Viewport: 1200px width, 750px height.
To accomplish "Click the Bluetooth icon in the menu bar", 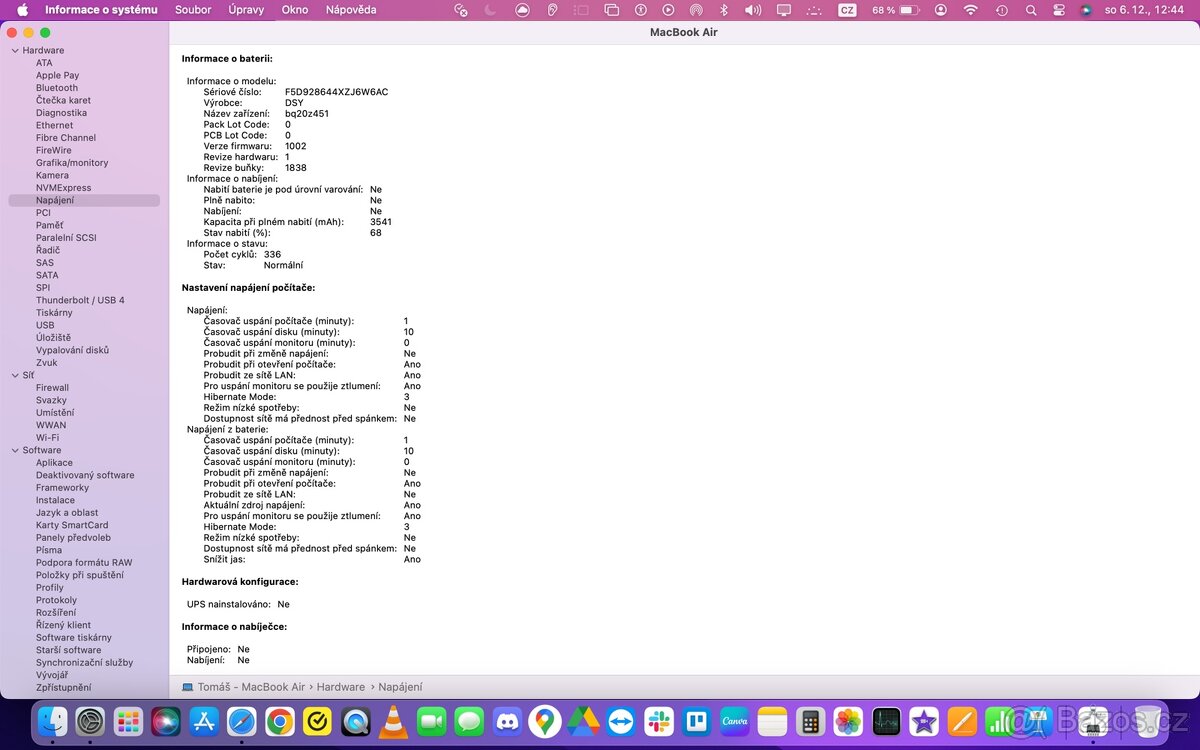I will click(723, 10).
